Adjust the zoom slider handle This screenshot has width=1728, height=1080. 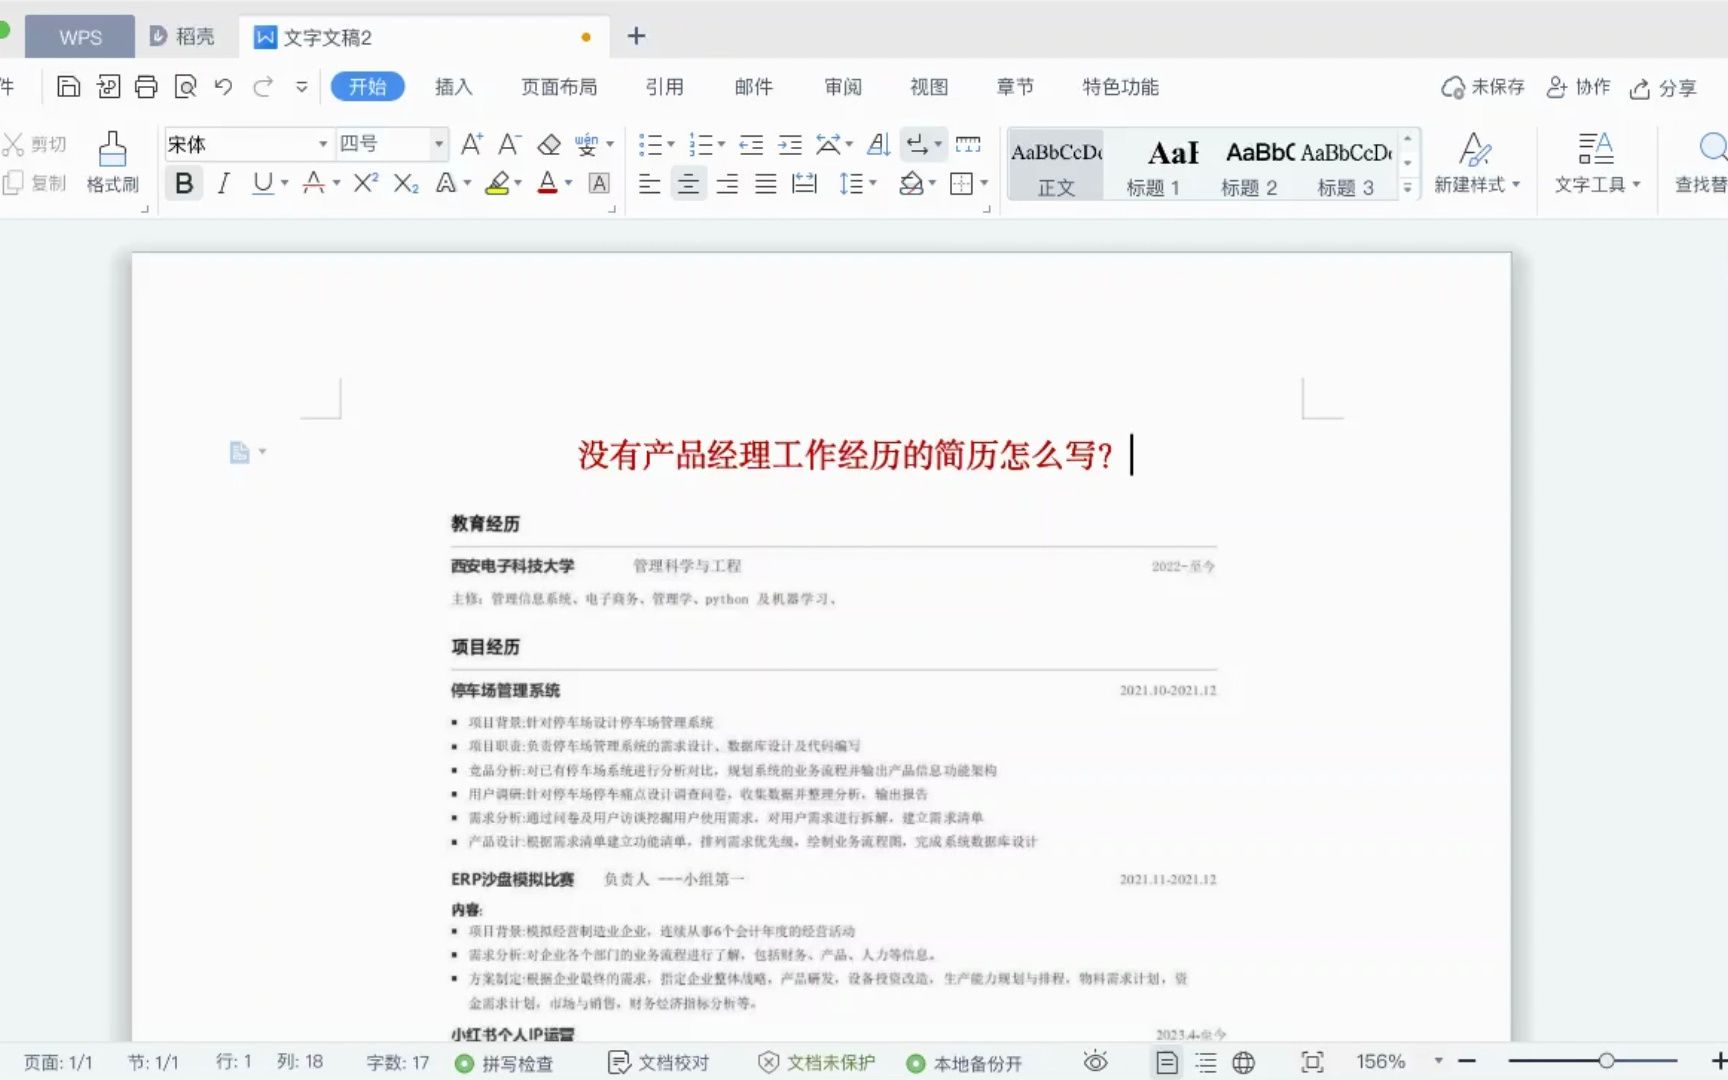tap(1606, 1061)
